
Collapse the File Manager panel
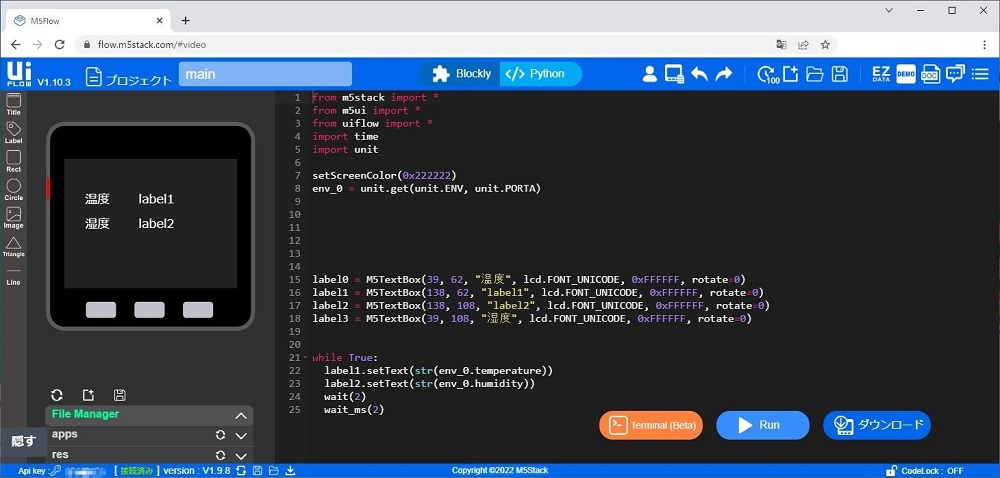coord(241,415)
